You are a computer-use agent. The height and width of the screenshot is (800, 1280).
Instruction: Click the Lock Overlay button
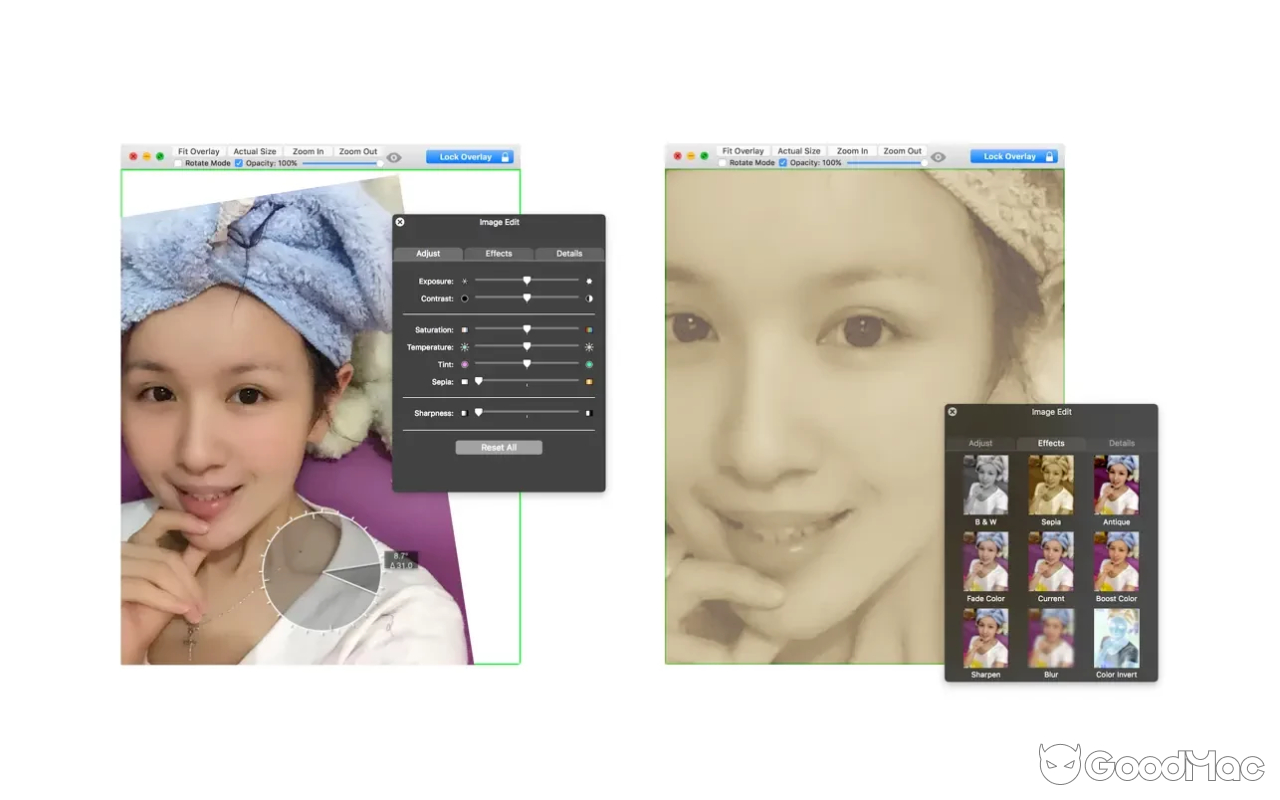click(470, 156)
